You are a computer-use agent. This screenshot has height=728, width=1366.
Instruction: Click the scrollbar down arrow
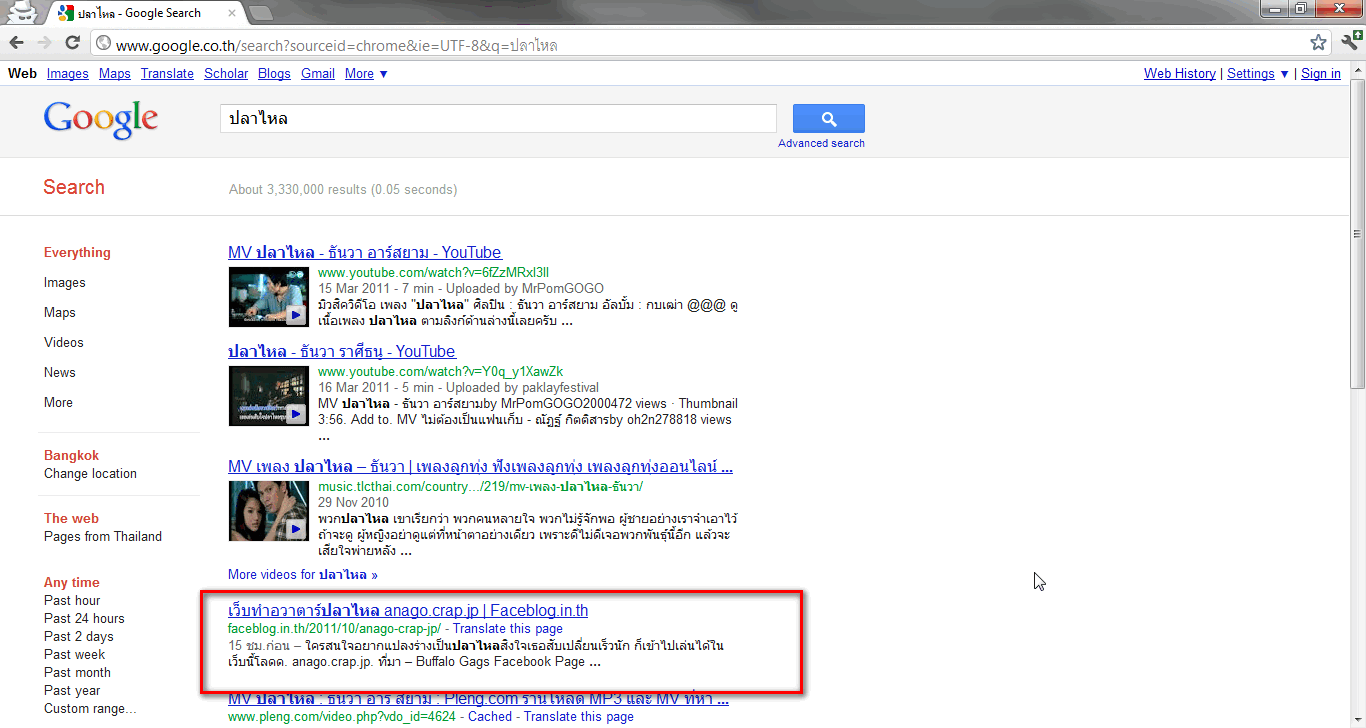1357,719
